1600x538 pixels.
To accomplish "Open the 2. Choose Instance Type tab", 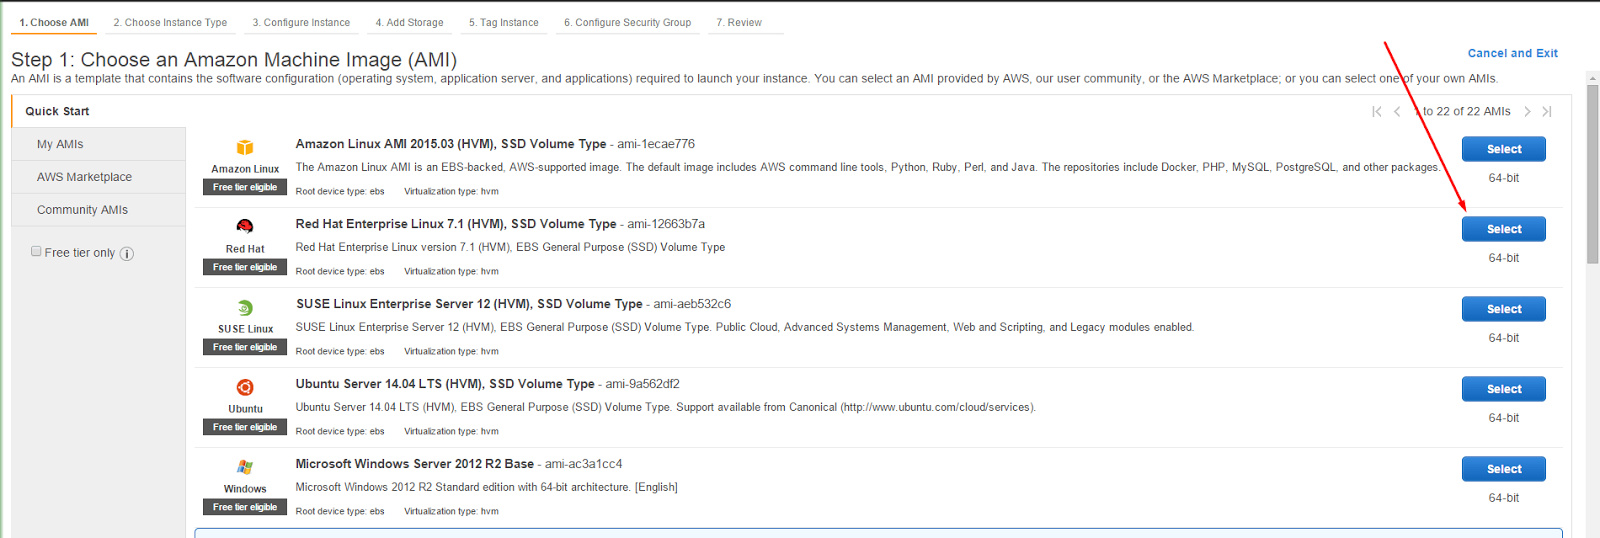I will tap(170, 22).
